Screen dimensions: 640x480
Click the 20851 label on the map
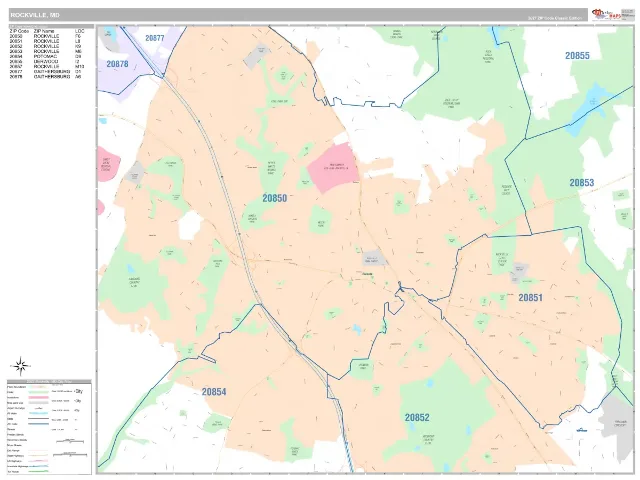[x=531, y=298]
